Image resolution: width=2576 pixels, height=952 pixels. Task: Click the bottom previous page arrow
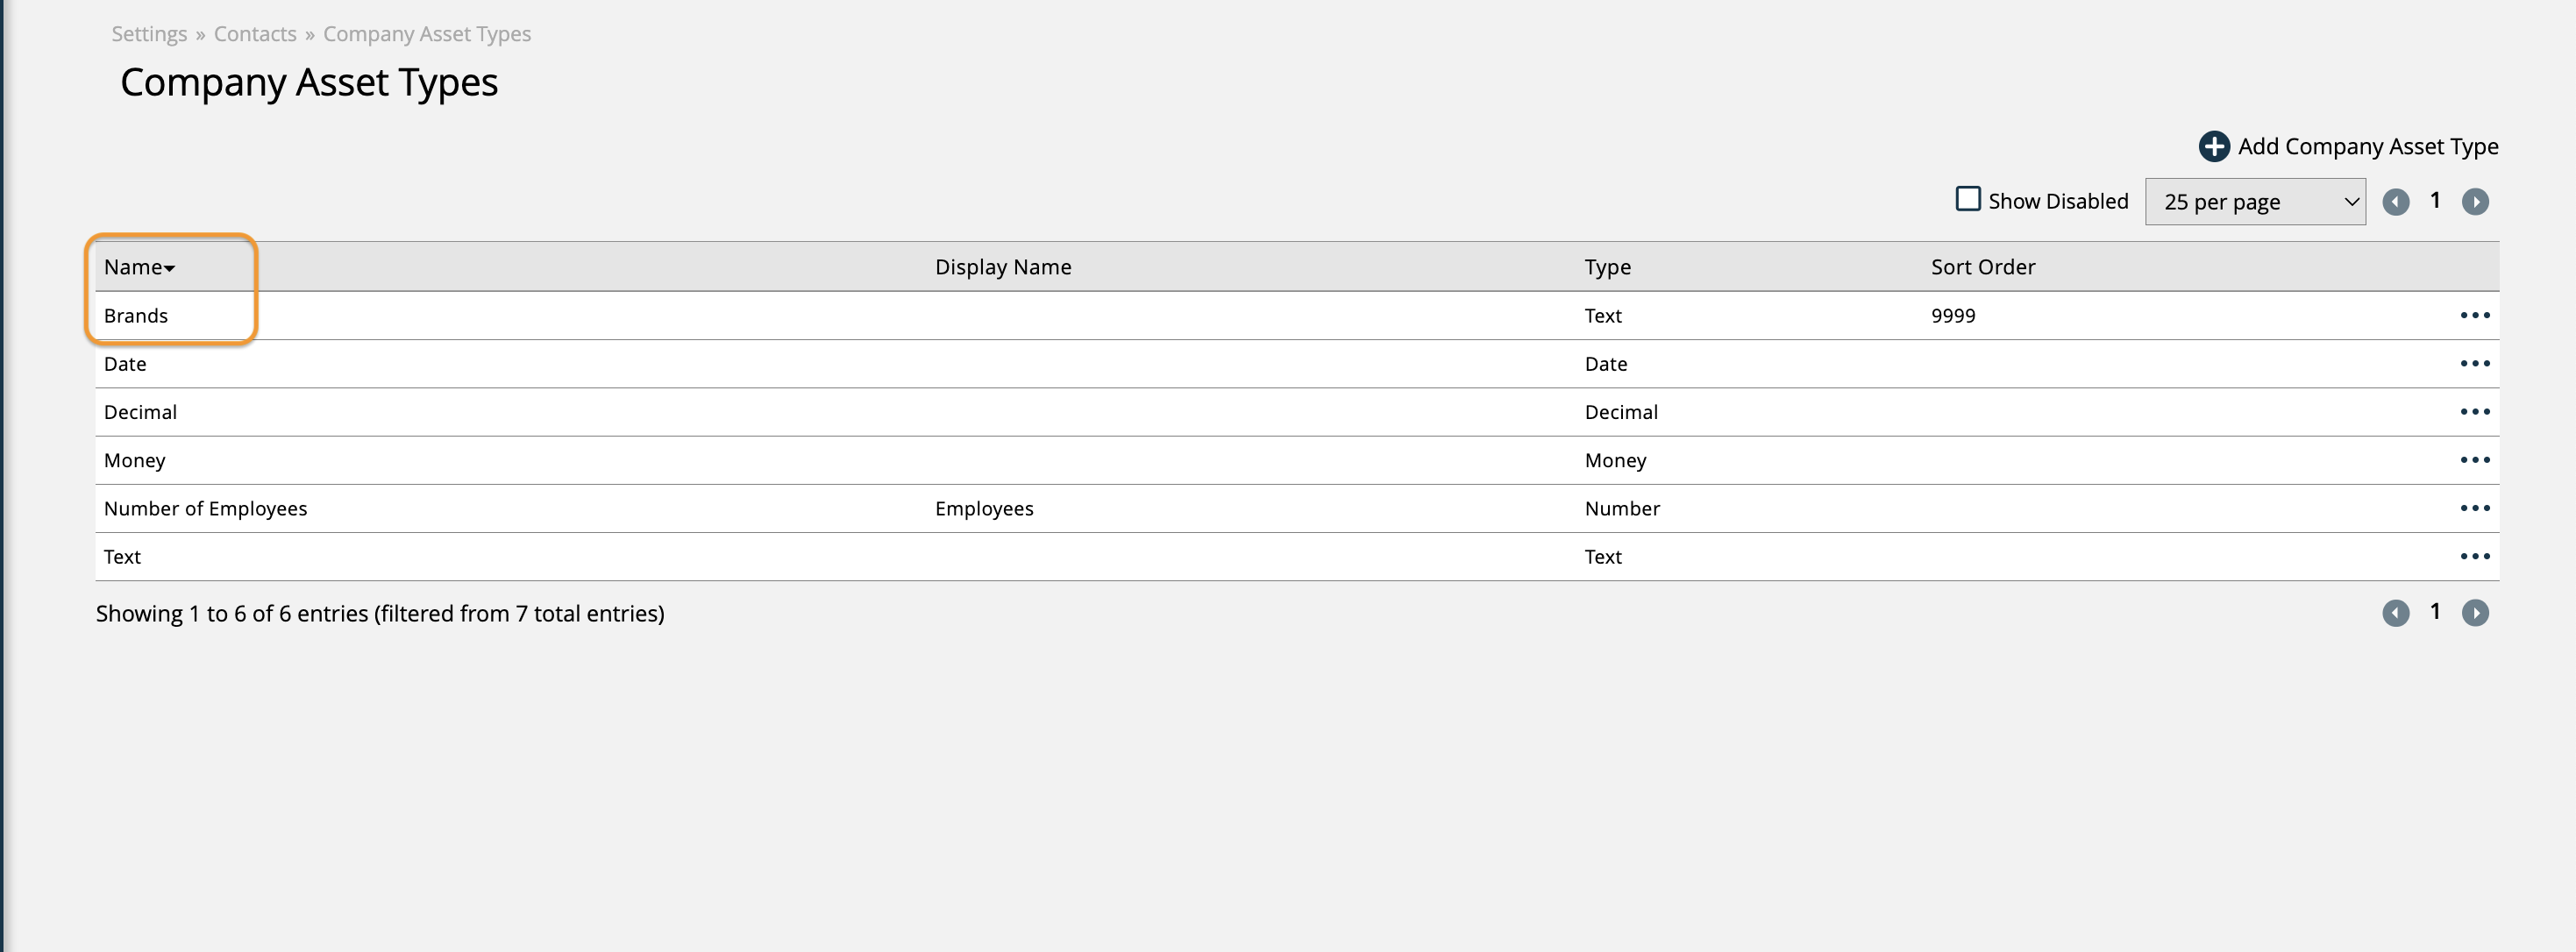click(2395, 613)
